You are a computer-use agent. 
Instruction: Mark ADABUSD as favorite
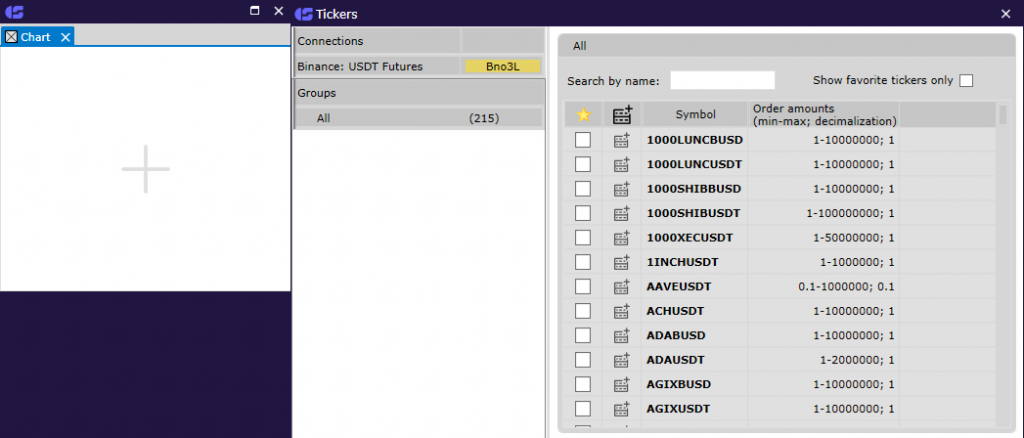583,336
